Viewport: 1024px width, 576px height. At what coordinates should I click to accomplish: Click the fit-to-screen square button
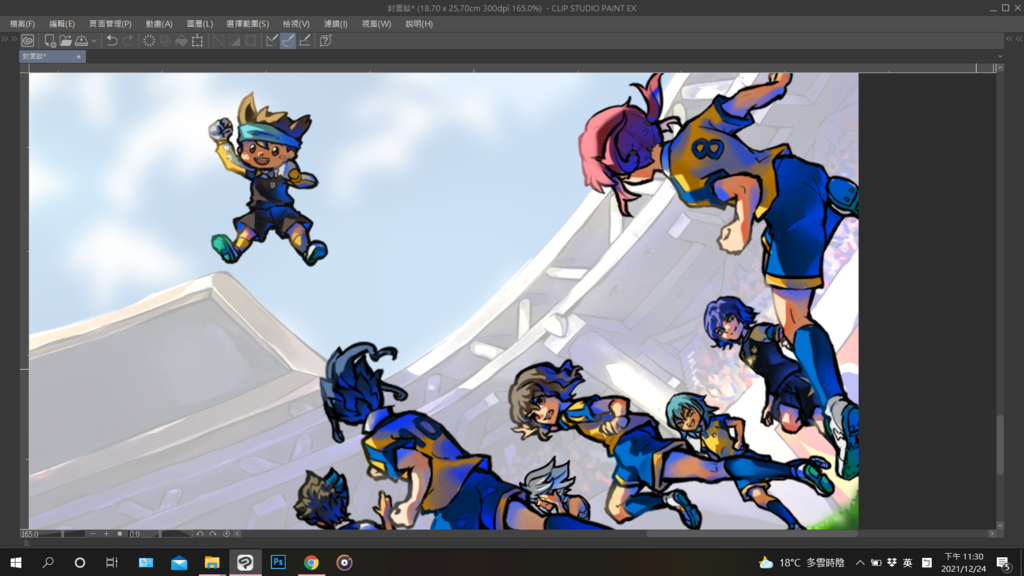pos(120,534)
